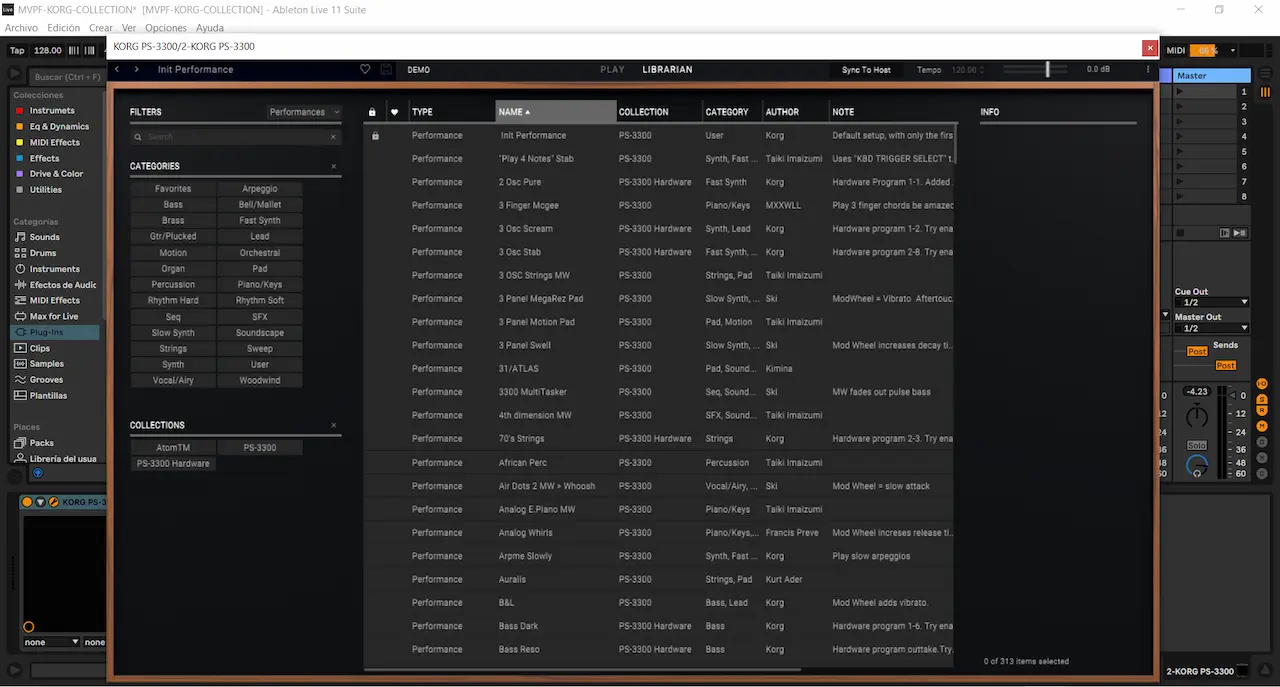1280x687 pixels.
Task: Open Sounds category in Ableton browser
Action: tap(44, 237)
